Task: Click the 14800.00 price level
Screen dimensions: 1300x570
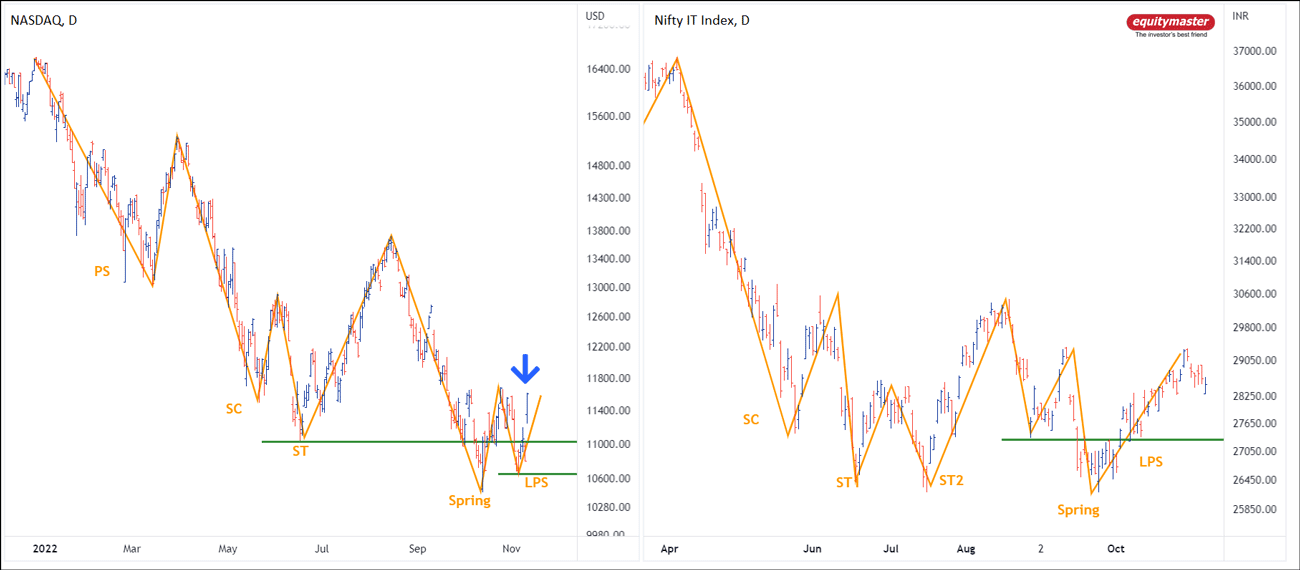Action: [x=608, y=167]
